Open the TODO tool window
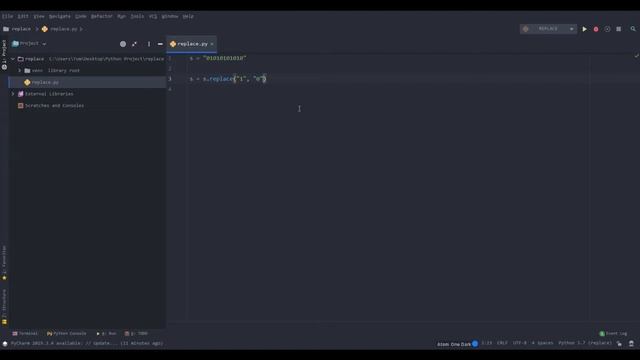Viewport: 640px width, 360px height. (x=136, y=333)
